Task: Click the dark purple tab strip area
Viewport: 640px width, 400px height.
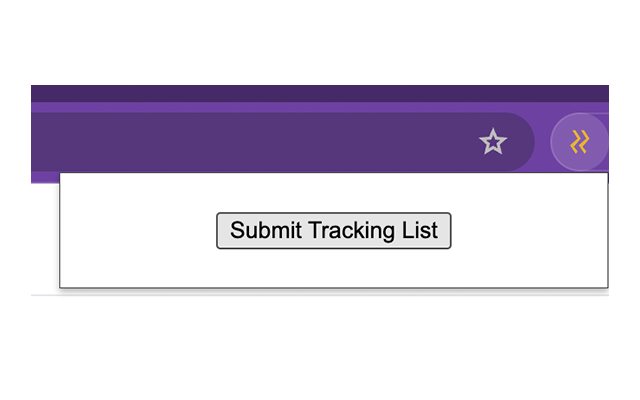Action: pyautogui.click(x=320, y=93)
